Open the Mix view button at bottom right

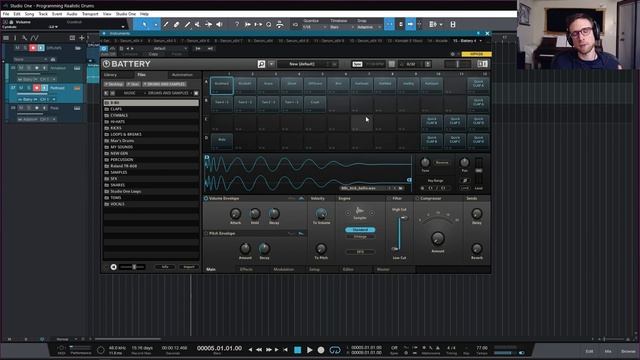tap(608, 351)
